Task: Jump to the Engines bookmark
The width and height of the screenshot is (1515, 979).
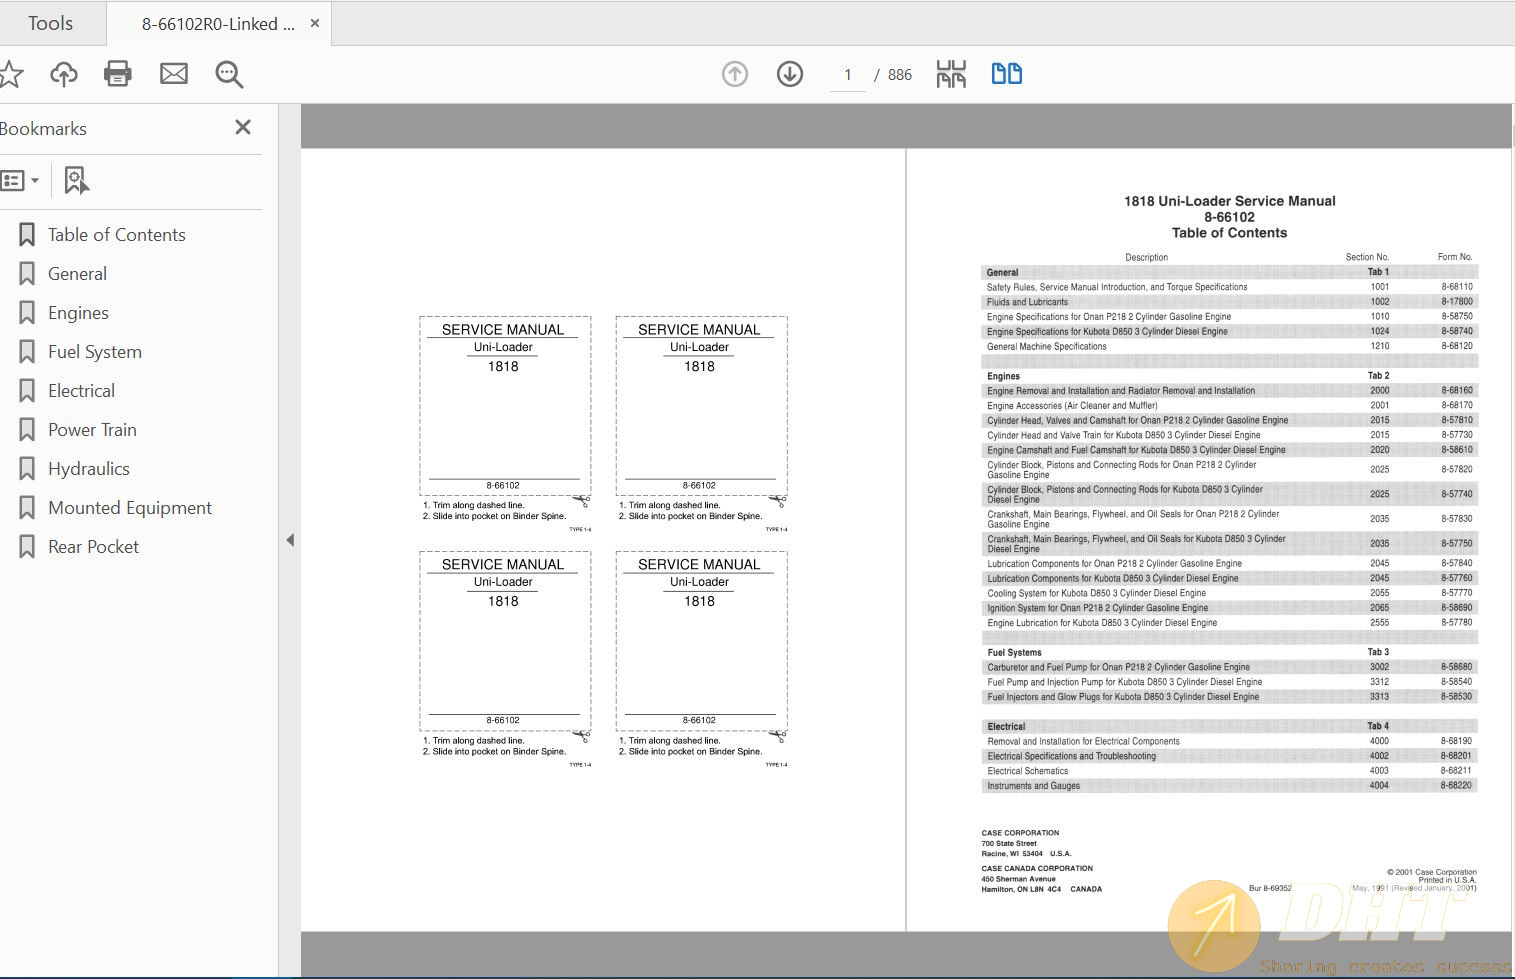Action: coord(78,313)
